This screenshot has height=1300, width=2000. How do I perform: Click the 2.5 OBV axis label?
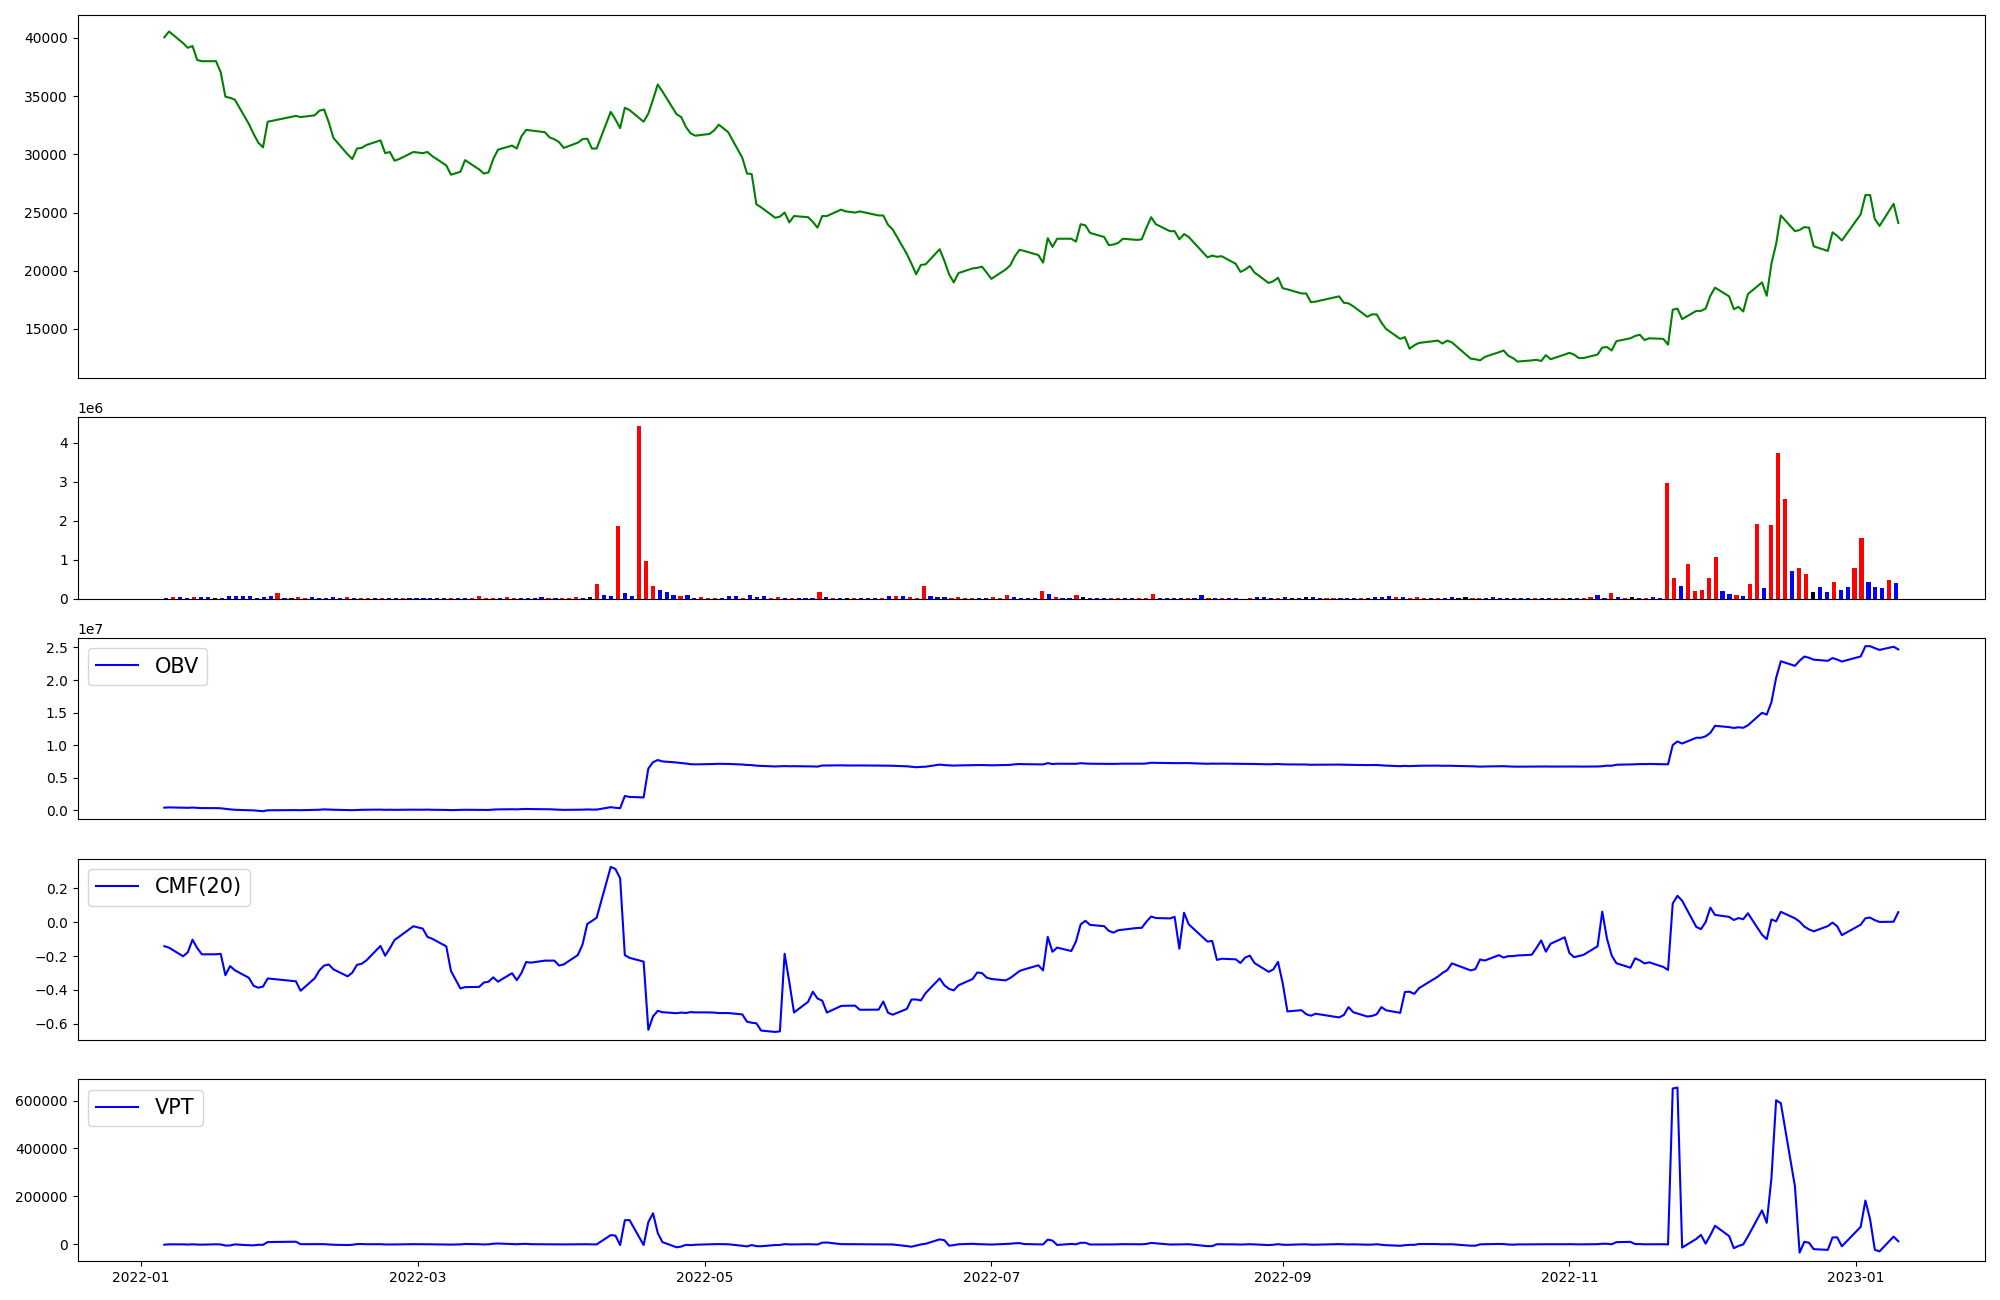click(x=58, y=648)
